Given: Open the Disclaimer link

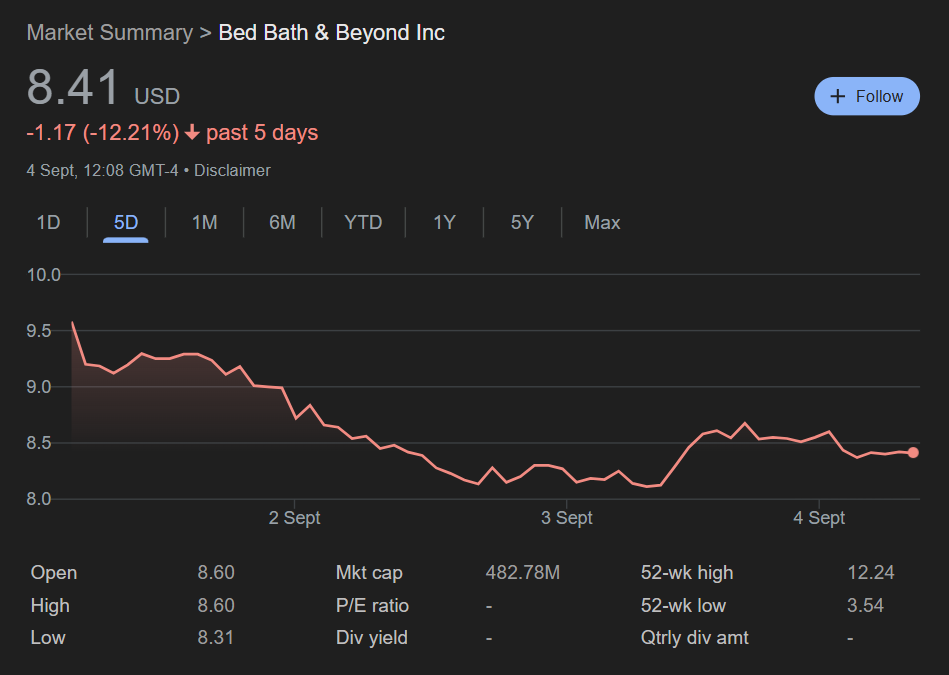Looking at the screenshot, I should (x=232, y=171).
